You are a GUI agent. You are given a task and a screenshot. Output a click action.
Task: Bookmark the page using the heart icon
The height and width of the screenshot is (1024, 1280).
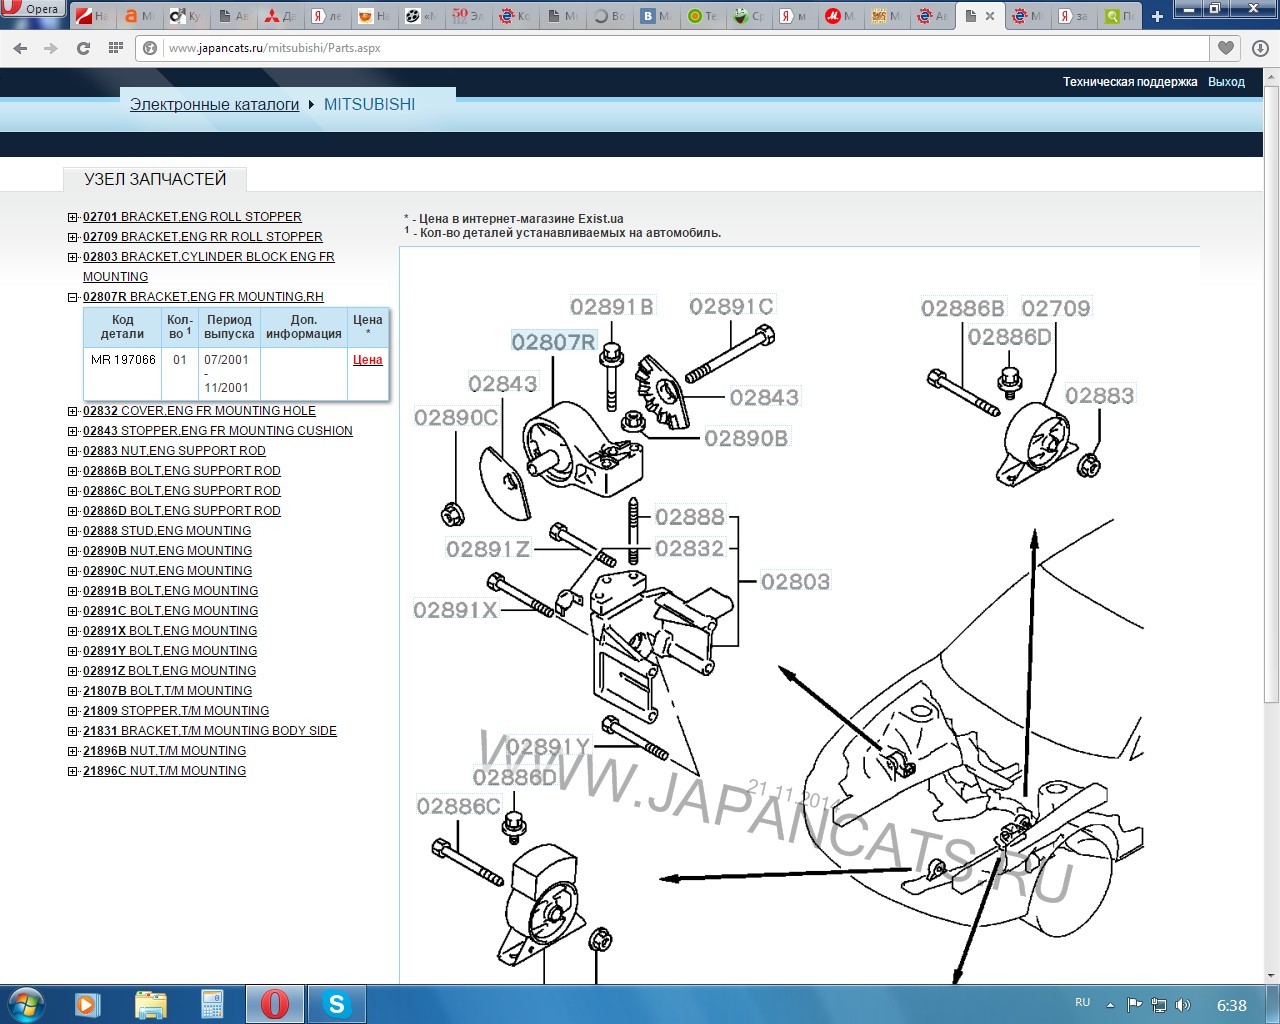[x=1225, y=48]
